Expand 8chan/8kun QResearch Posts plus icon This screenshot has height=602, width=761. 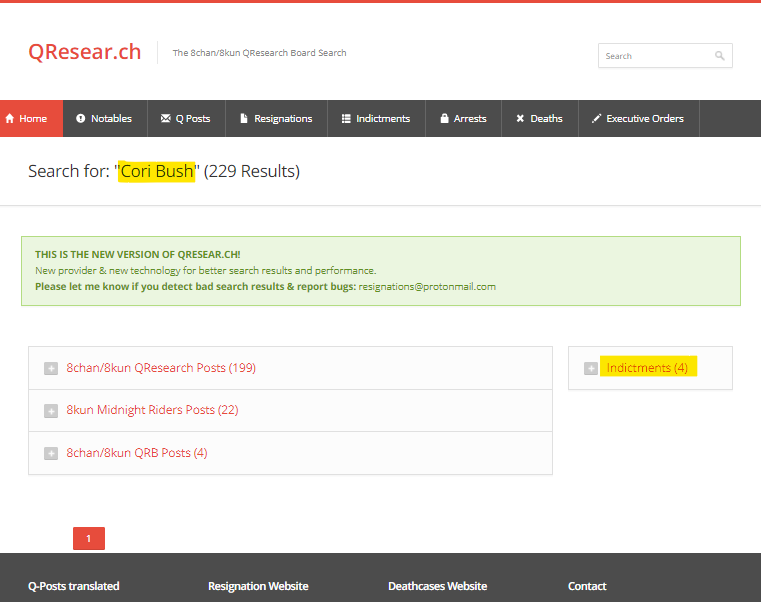point(51,368)
